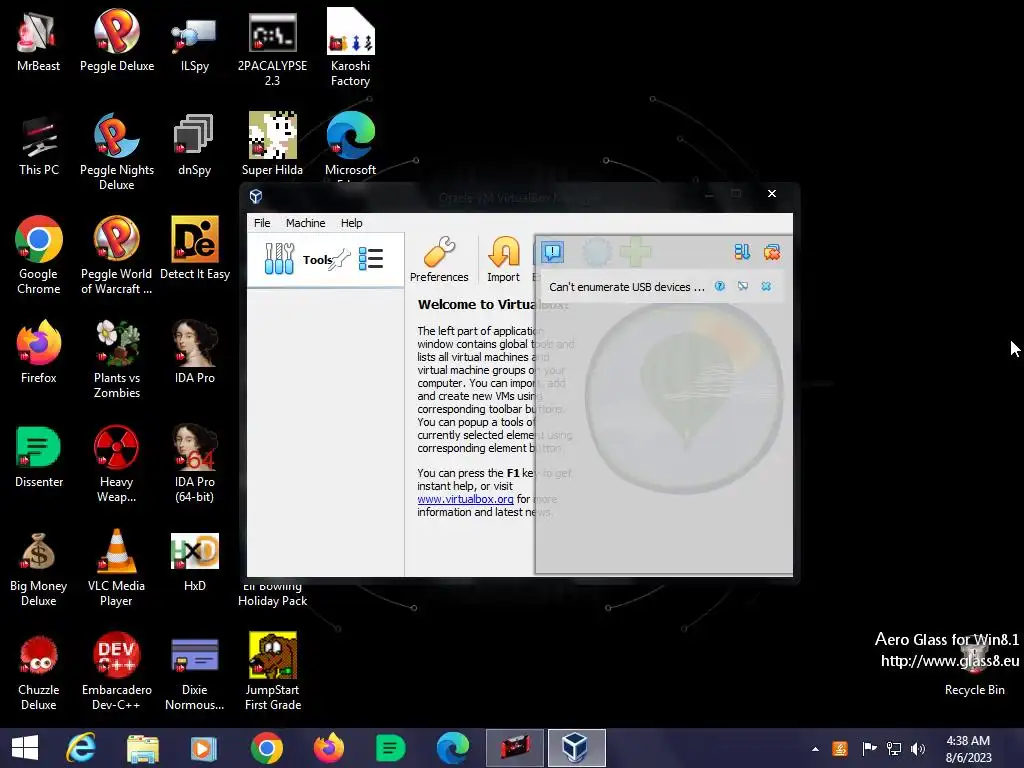Select the VLC Media Player desktop icon
Screen dimensions: 1024x768
(116, 568)
